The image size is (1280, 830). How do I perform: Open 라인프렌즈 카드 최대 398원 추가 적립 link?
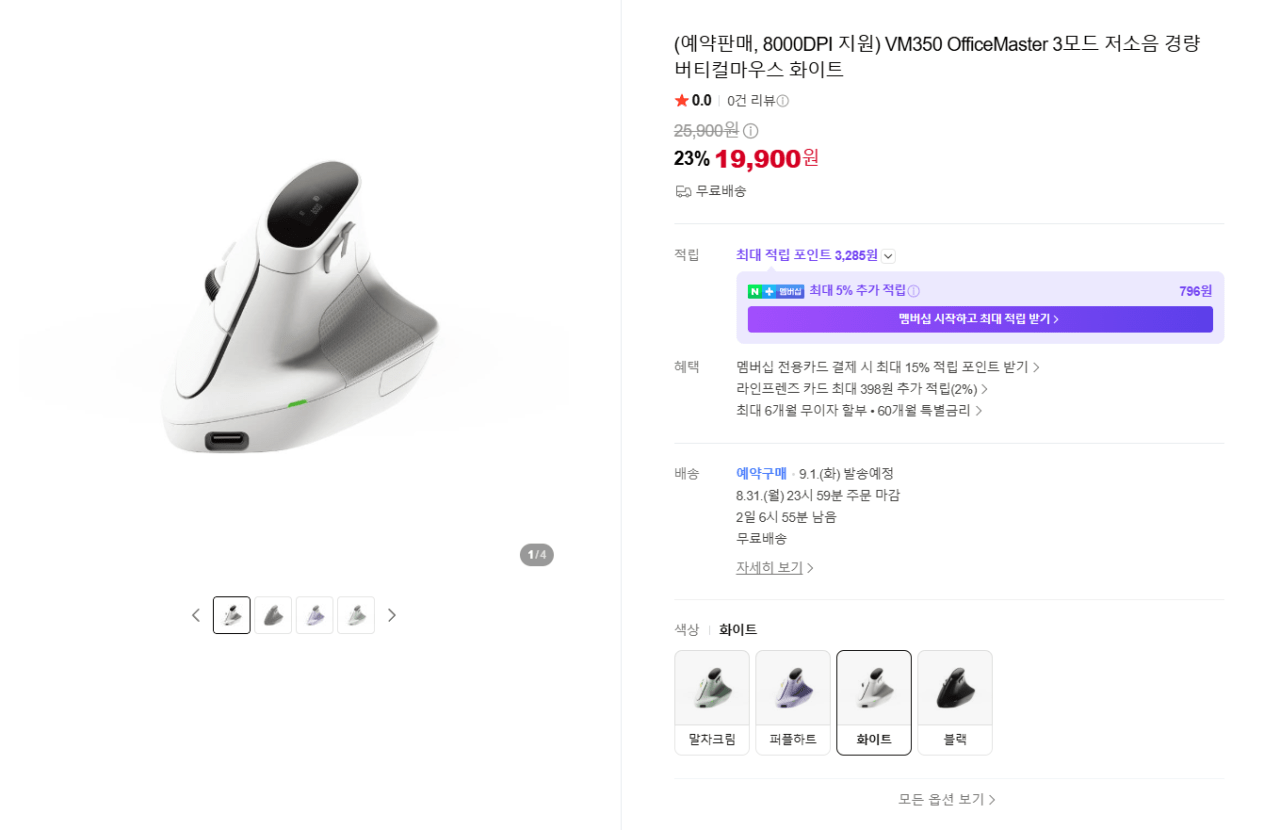(x=862, y=389)
